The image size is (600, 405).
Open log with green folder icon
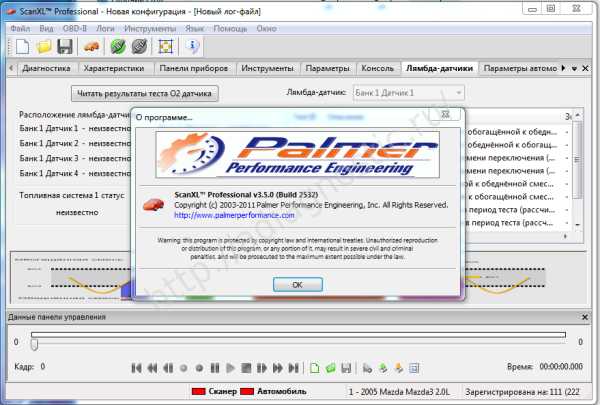coord(330,368)
